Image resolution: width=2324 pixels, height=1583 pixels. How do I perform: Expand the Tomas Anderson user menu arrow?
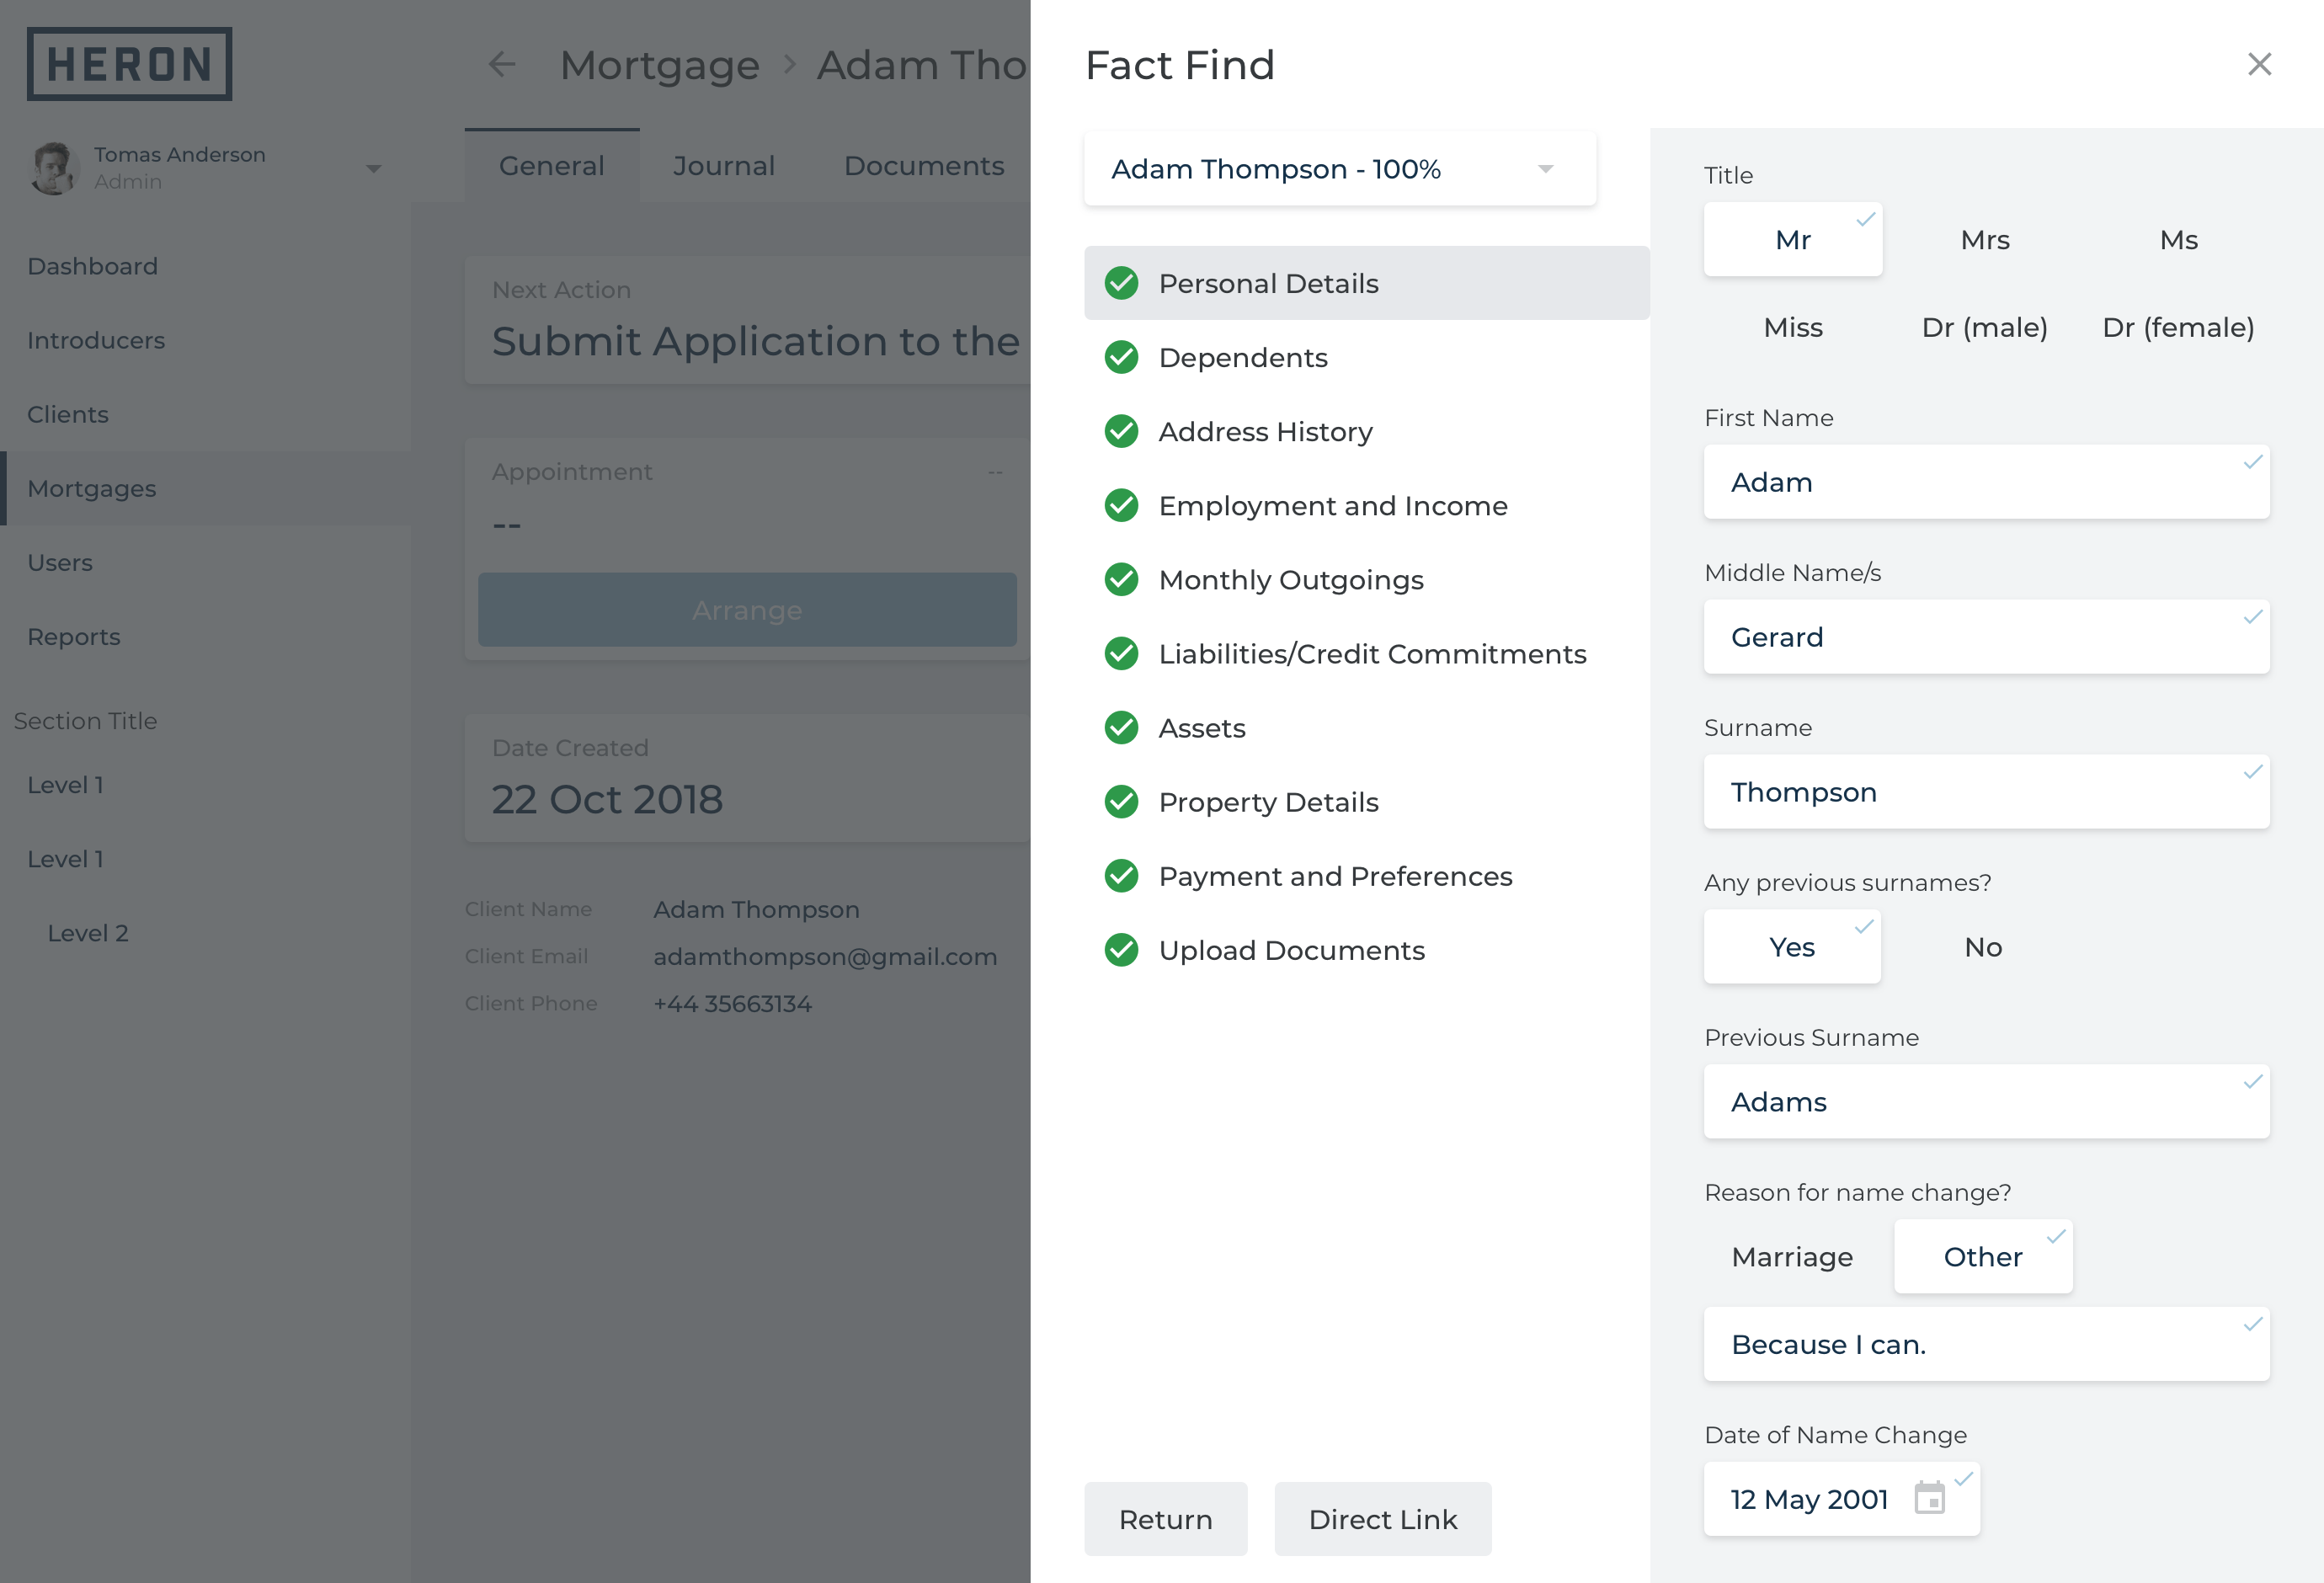(x=373, y=169)
